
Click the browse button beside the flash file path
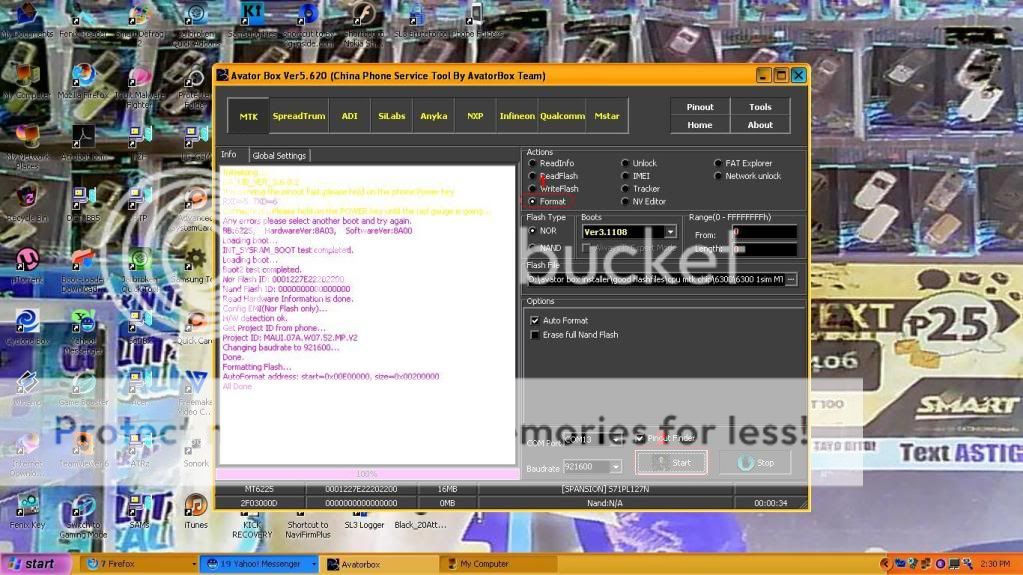pos(791,280)
